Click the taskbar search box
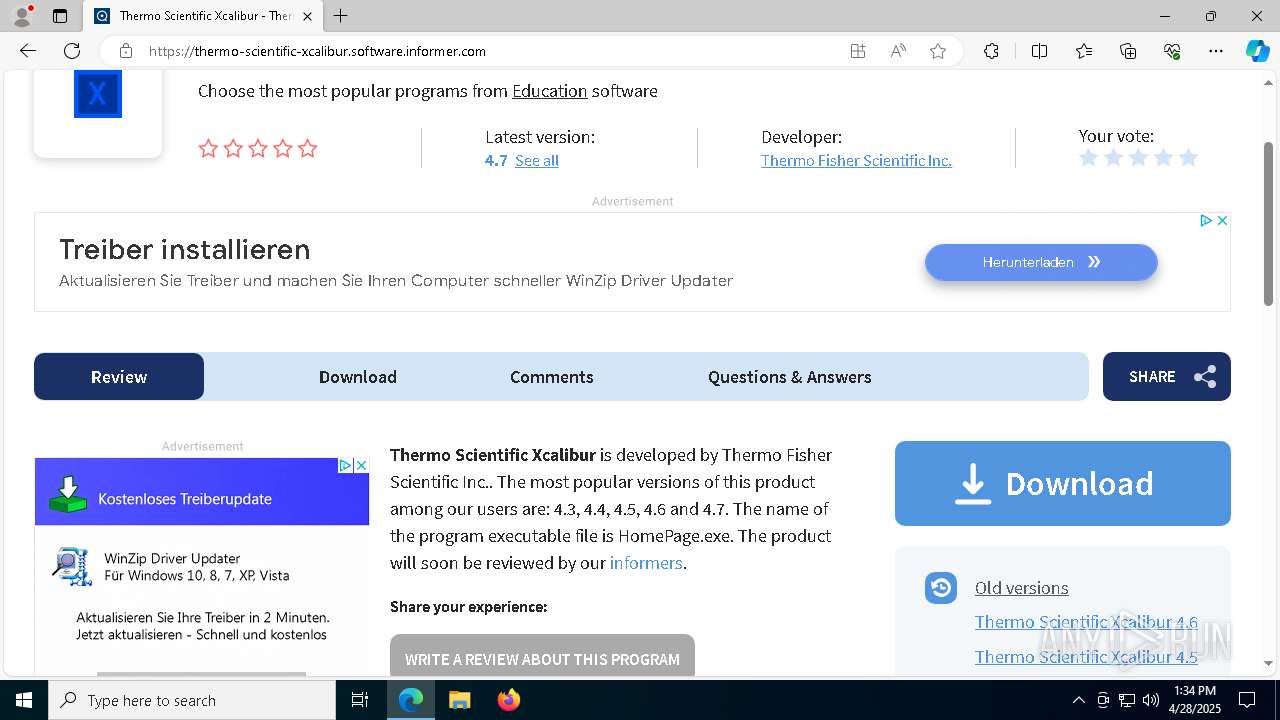 tap(192, 700)
